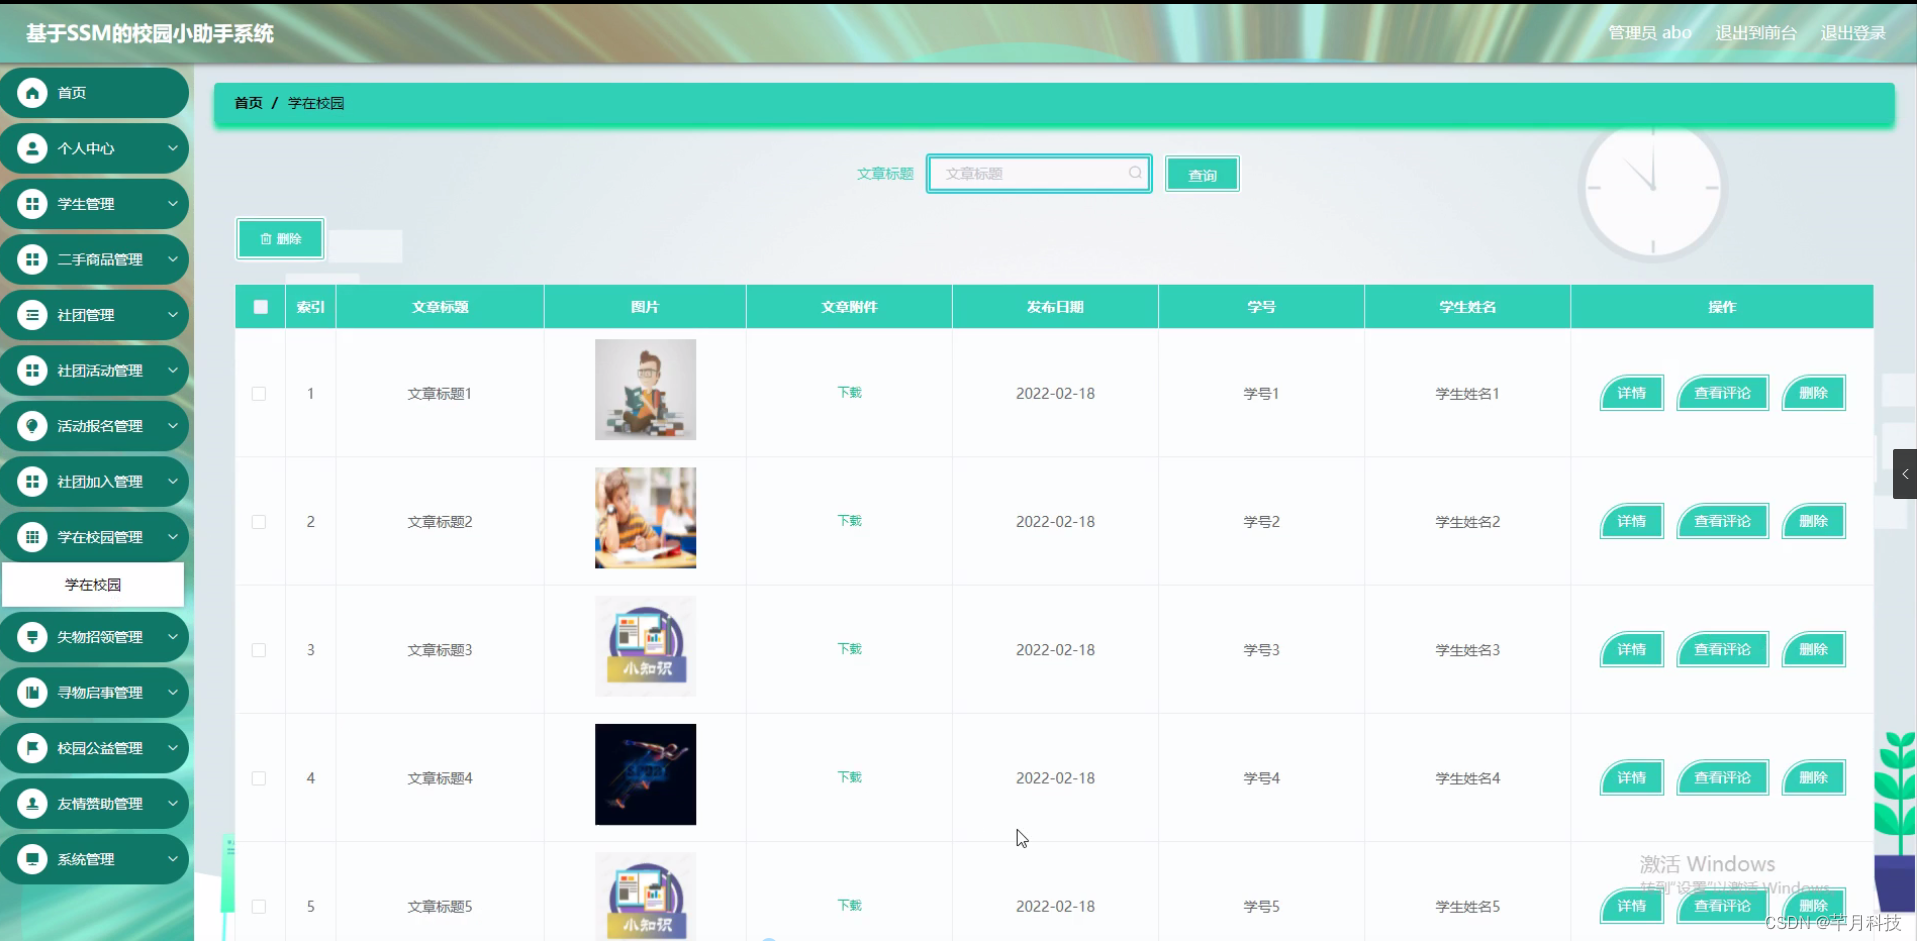Click 下载 link for 文章标题3
The image size is (1917, 941).
[848, 648]
